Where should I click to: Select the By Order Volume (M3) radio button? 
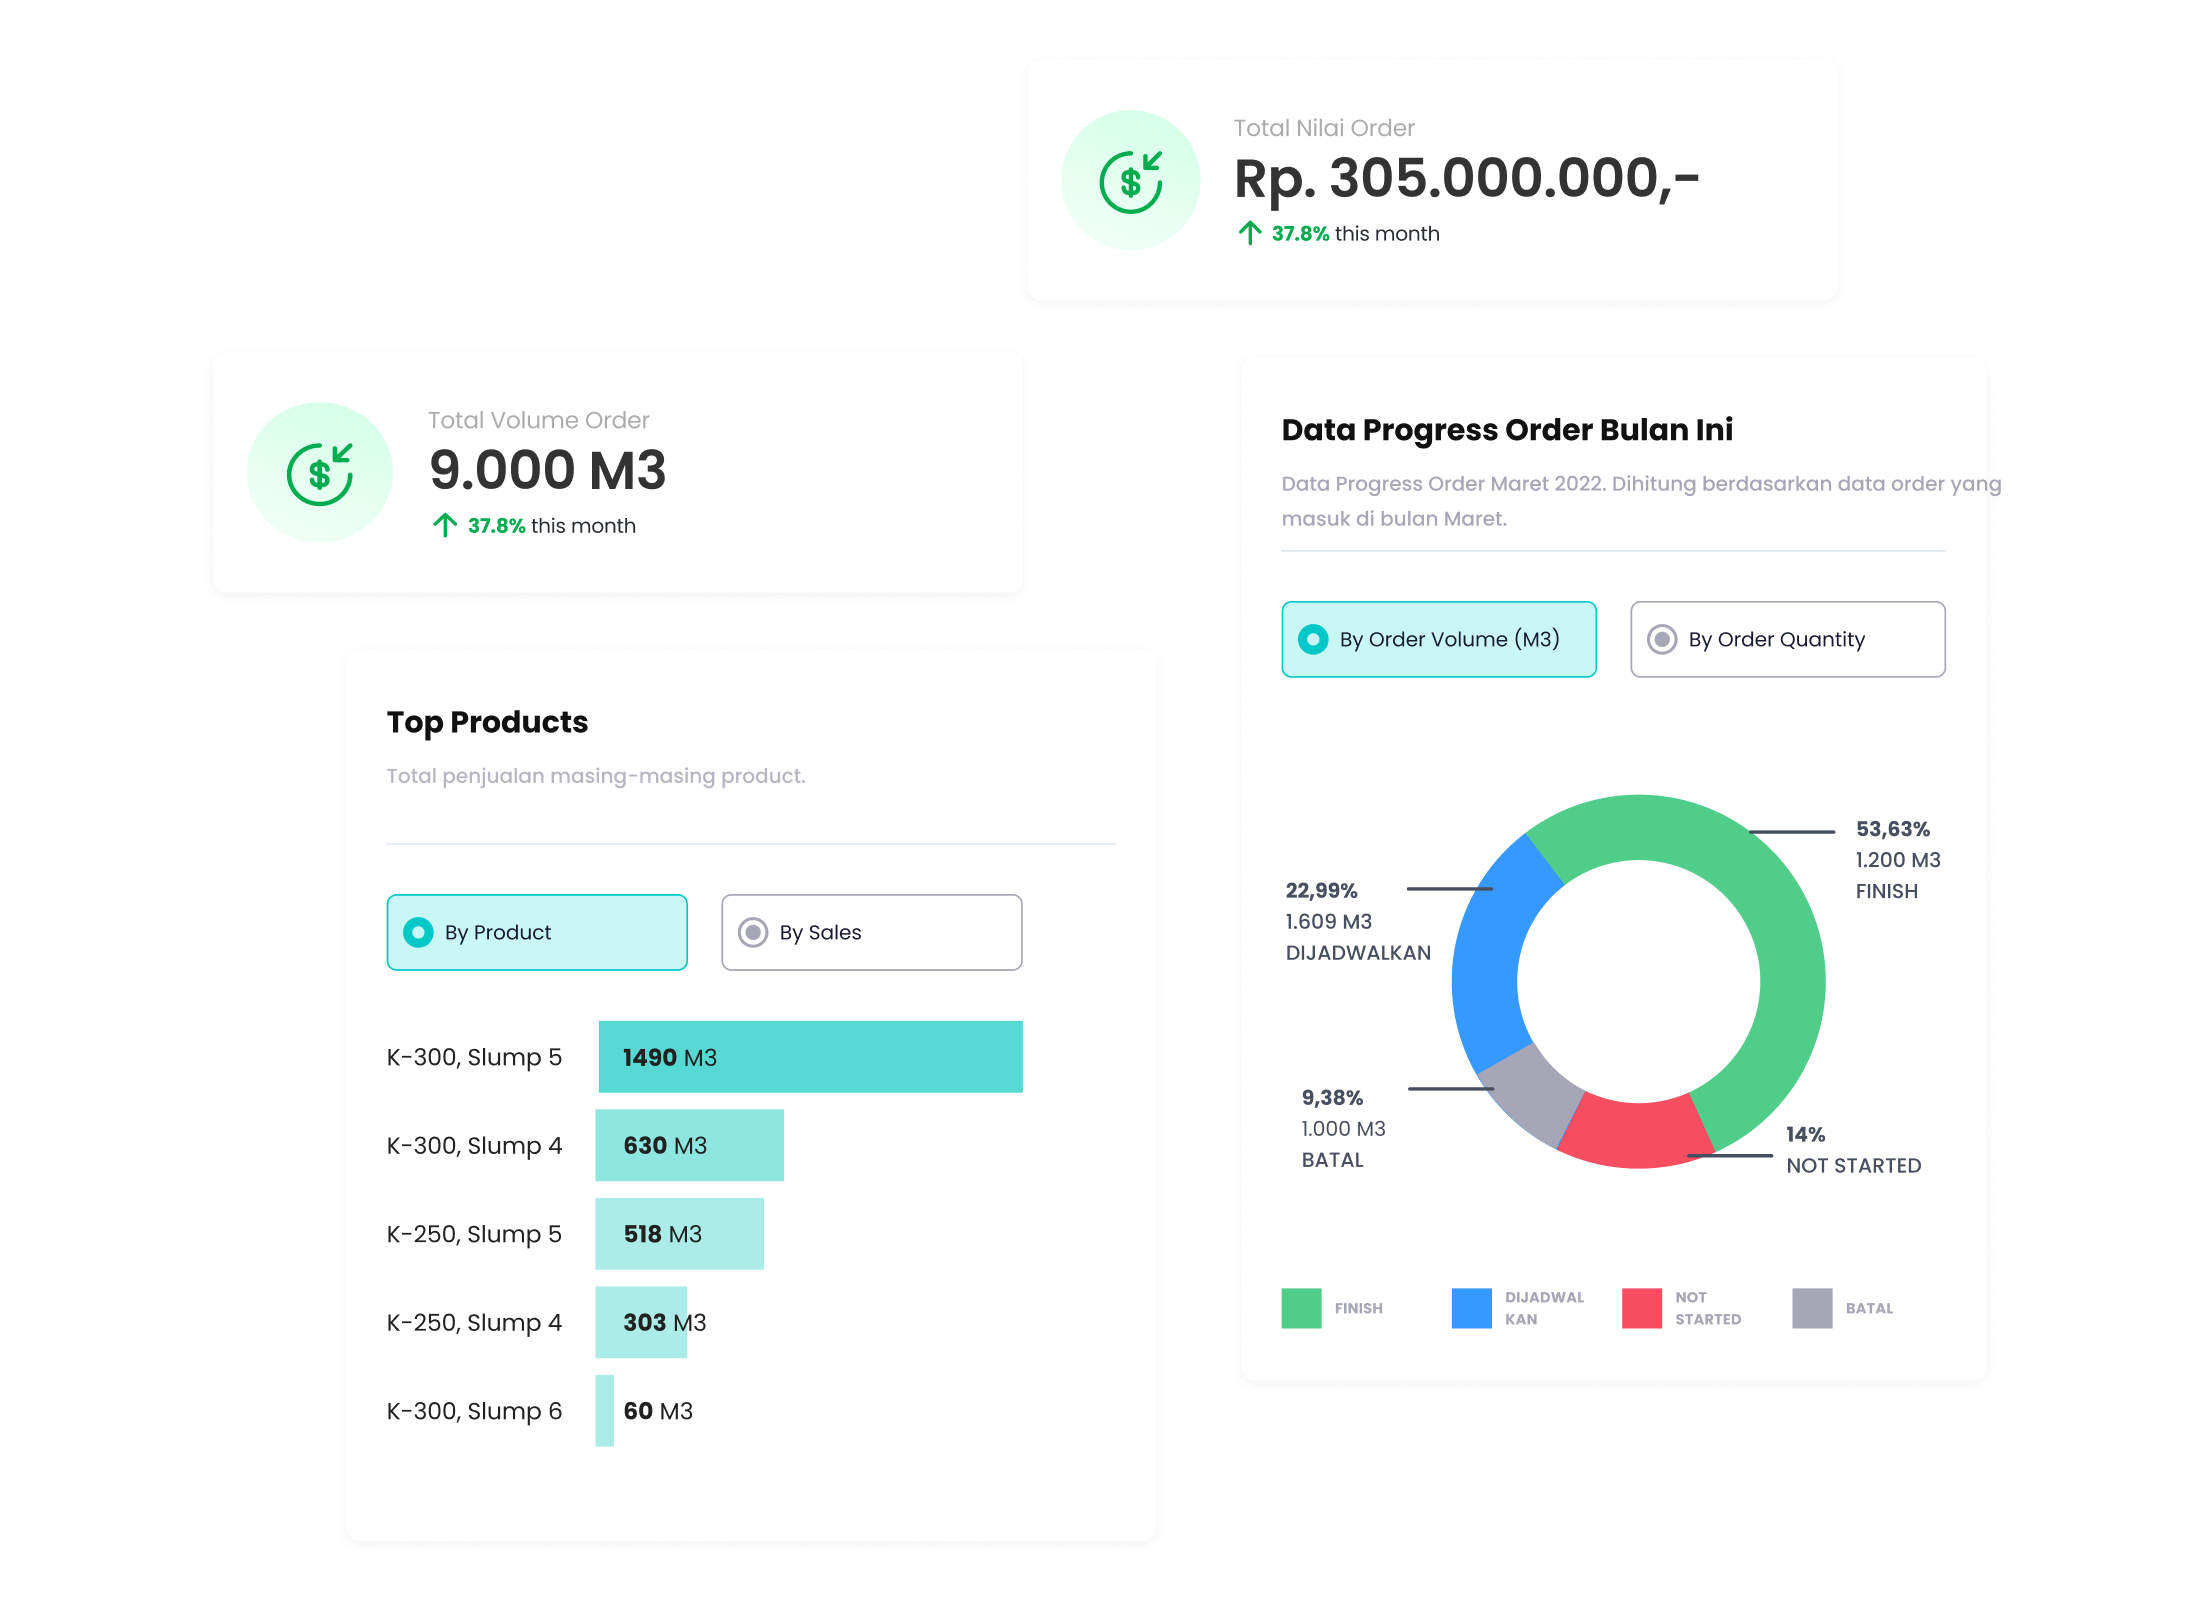click(x=1312, y=639)
